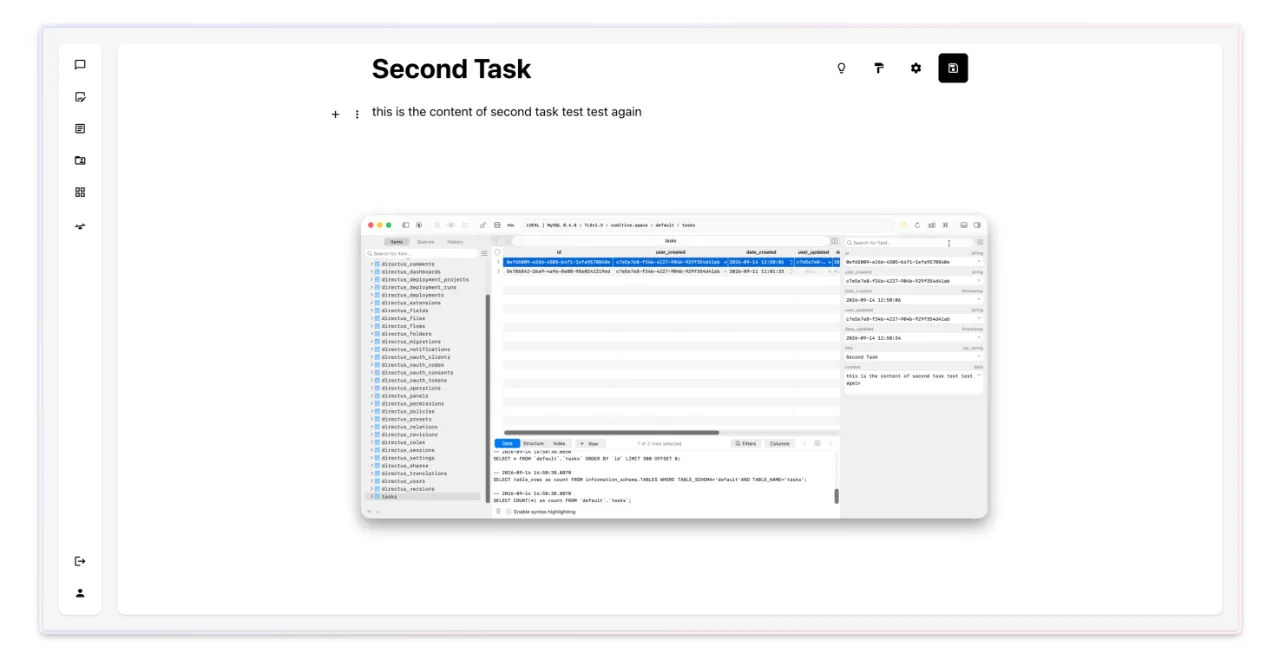Add a new block with plus icon
Image resolution: width=1280 pixels, height=656 pixels.
coord(336,114)
